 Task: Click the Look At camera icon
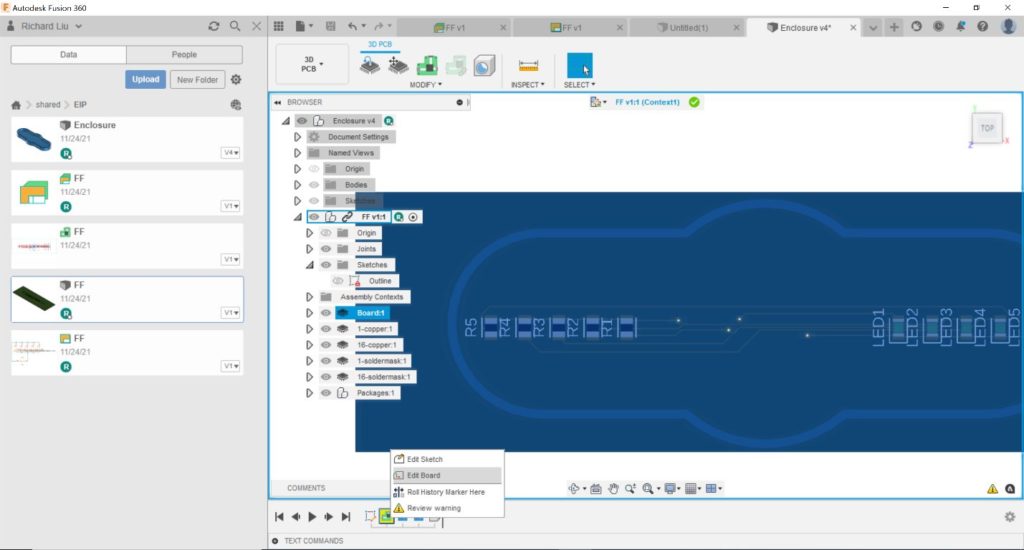click(x=596, y=489)
